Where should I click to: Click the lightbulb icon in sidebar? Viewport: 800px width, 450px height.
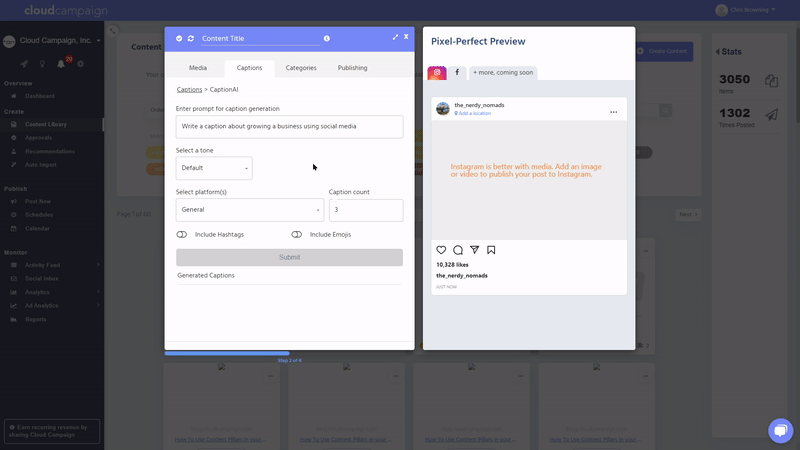click(42, 64)
